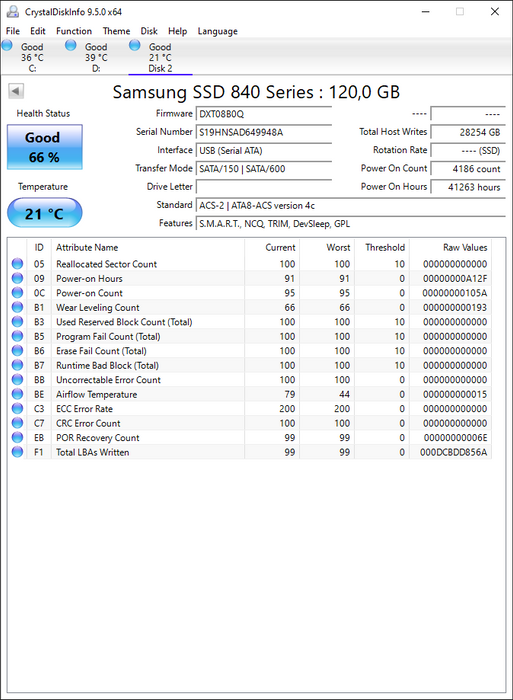
Task: Click status icon of Reallocated Sector Count row
Action: pos(17,264)
